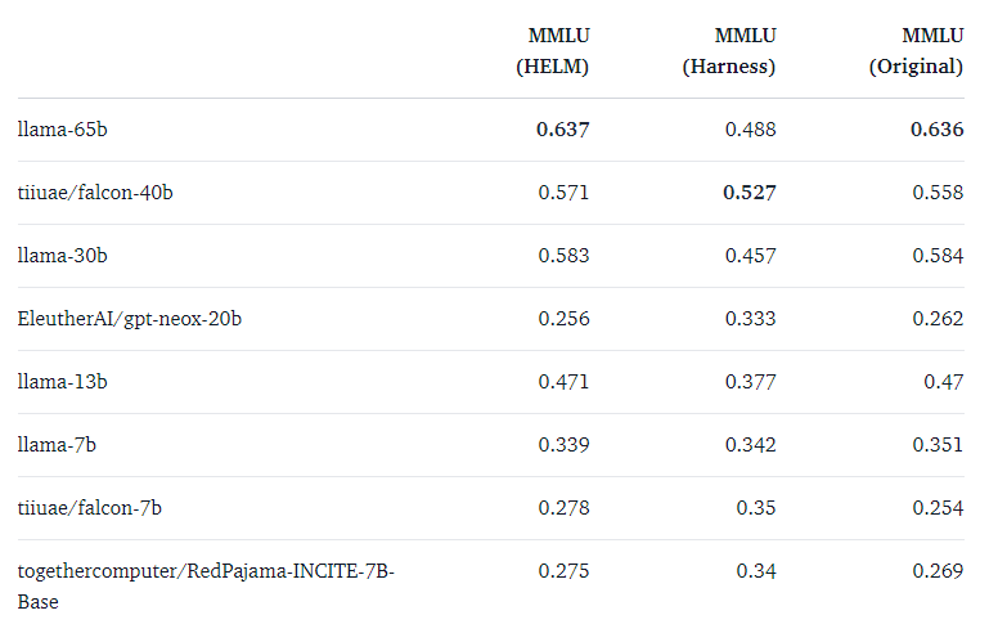Select RedPajama's HELM score 0.275
998x624 pixels.
click(x=564, y=571)
